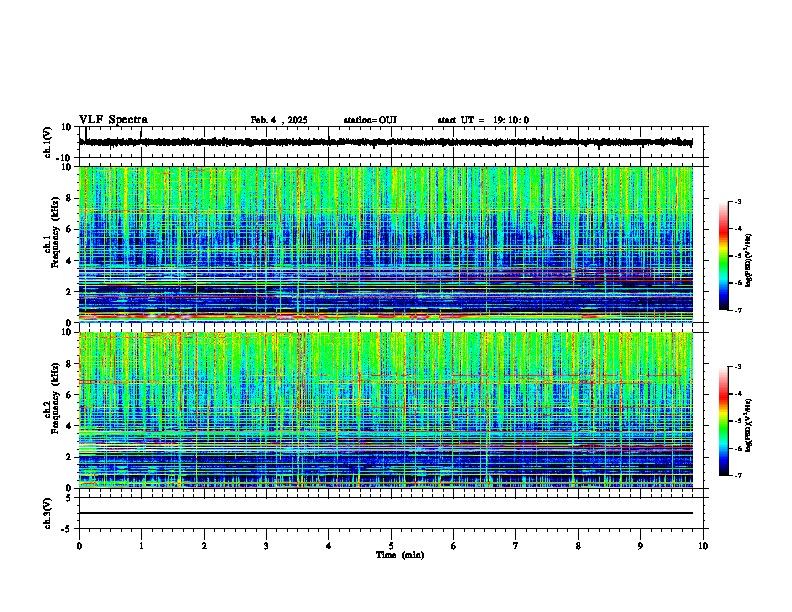Select the ch.1 "Frequency (kHz)" axis label

[55, 232]
